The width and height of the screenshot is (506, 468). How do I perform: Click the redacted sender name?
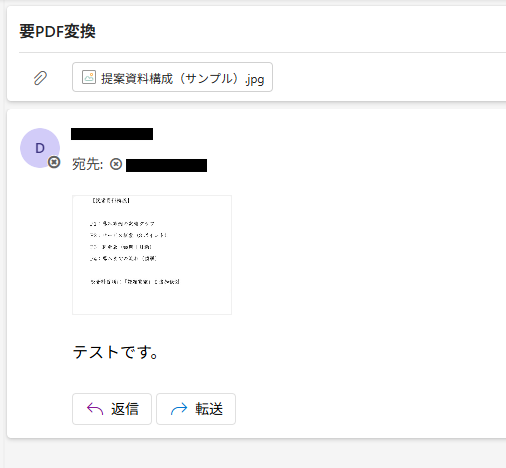tap(112, 134)
